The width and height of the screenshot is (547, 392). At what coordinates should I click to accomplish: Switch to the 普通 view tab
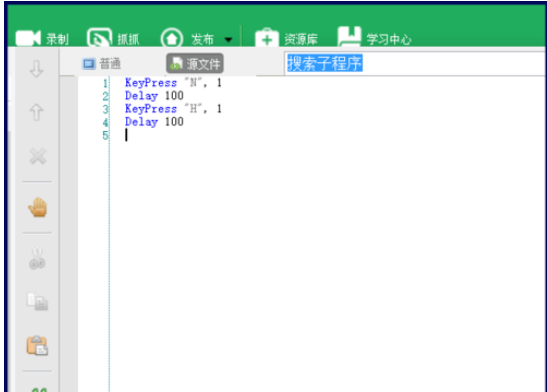[x=102, y=64]
